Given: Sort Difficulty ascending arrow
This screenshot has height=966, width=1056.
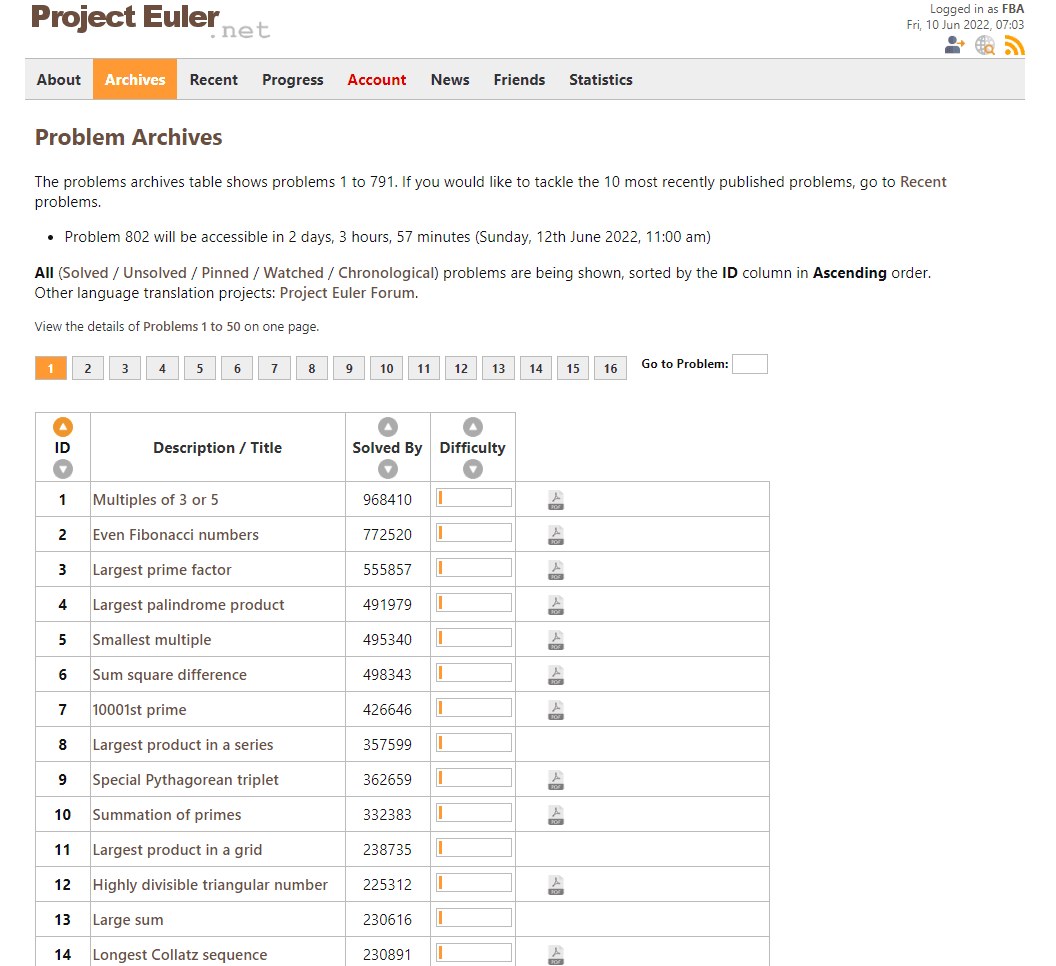Looking at the screenshot, I should coord(473,427).
